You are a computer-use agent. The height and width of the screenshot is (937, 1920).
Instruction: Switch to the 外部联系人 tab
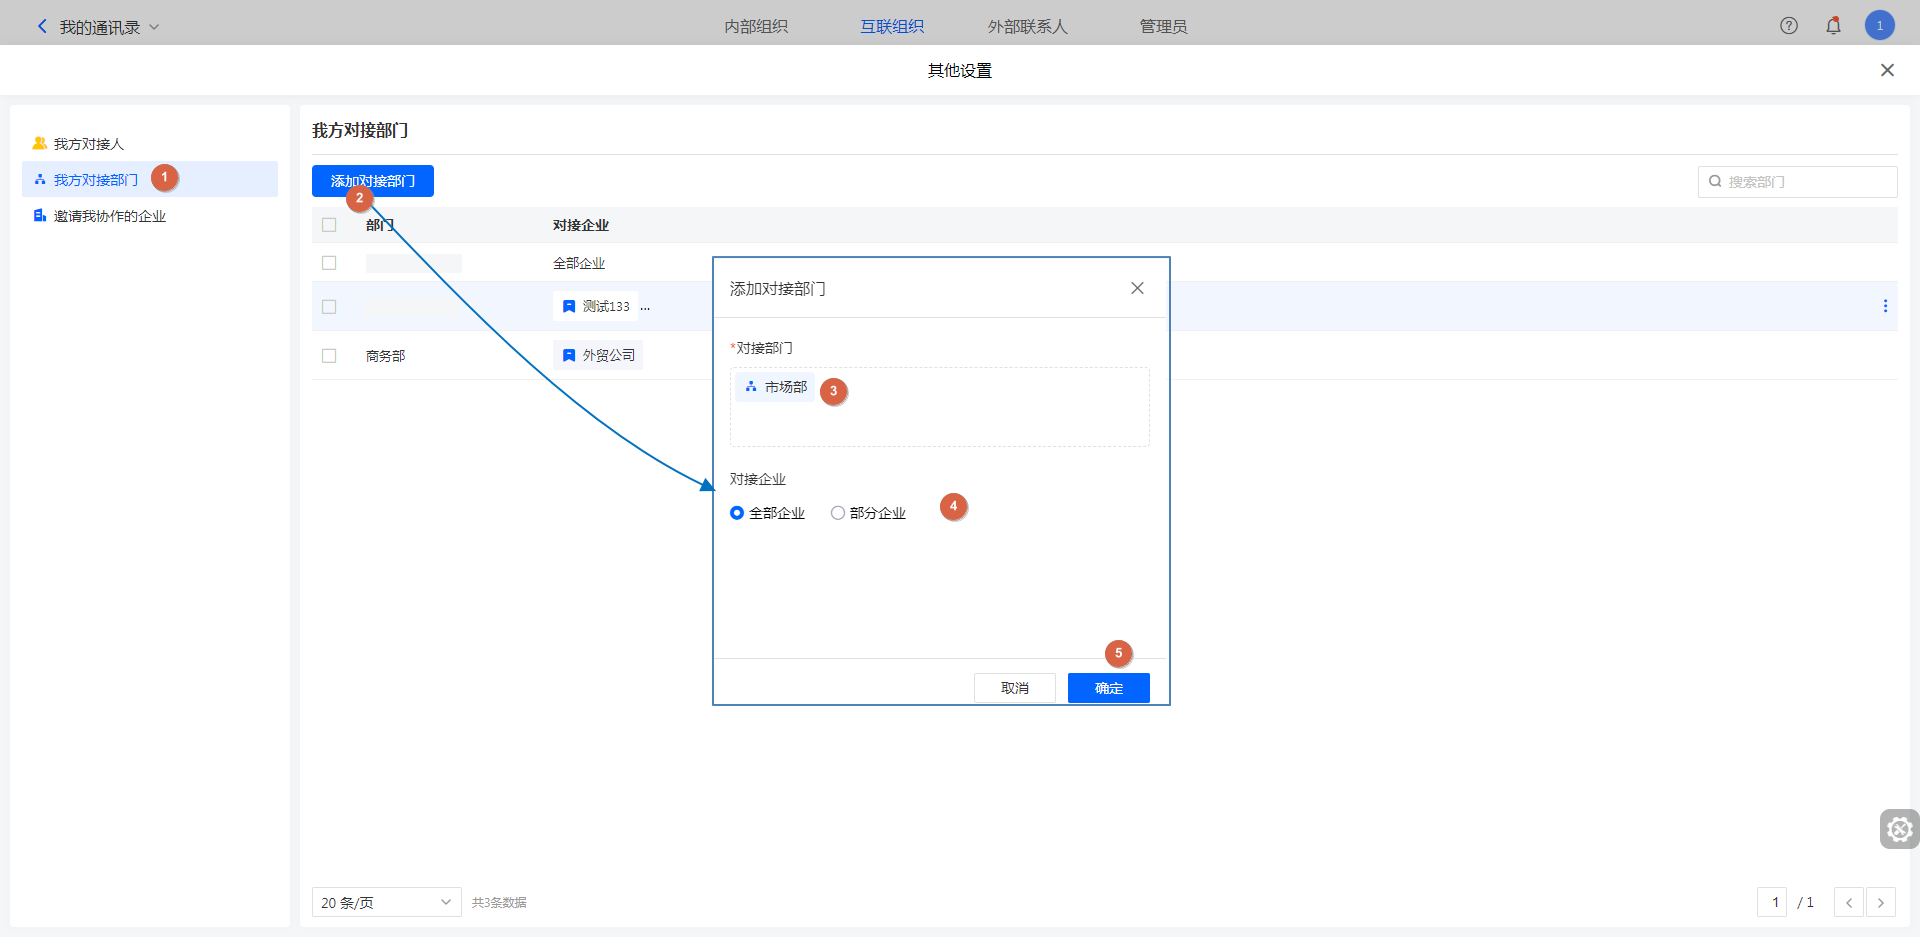click(1027, 27)
